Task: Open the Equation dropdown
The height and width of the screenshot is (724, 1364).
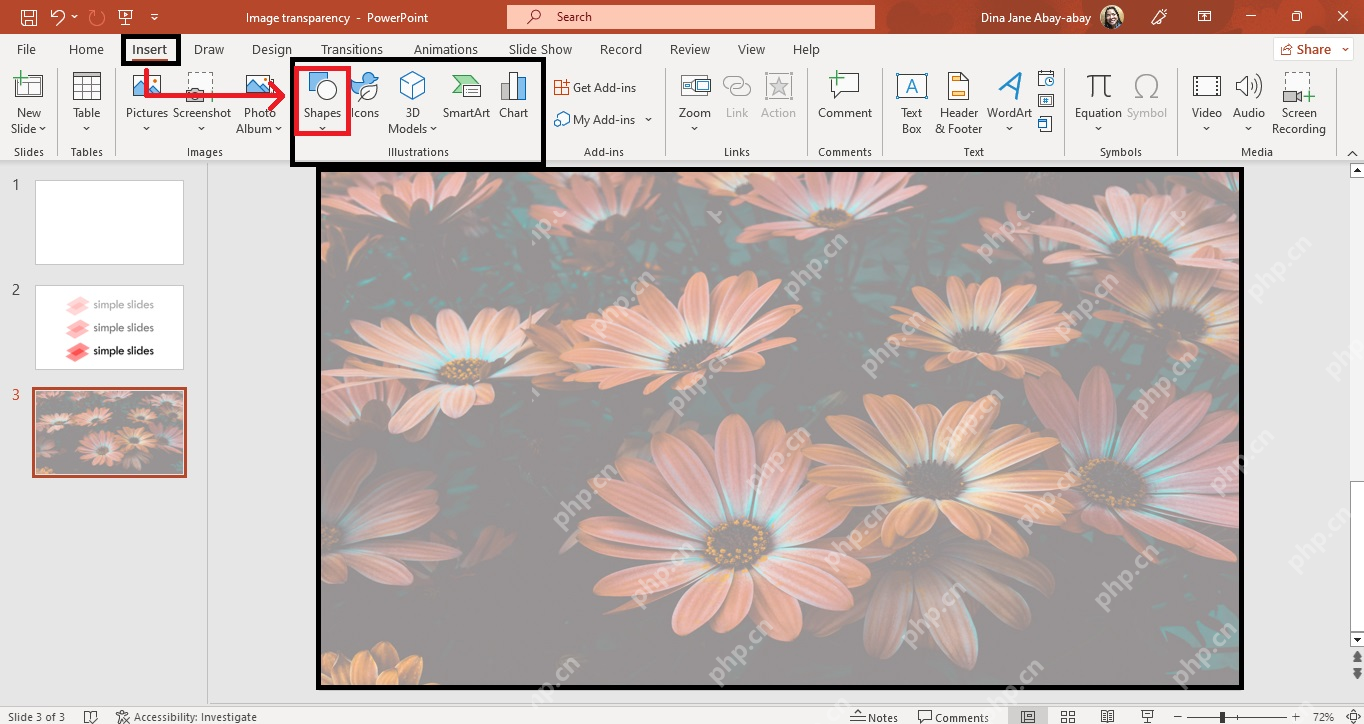Action: coord(1098,103)
